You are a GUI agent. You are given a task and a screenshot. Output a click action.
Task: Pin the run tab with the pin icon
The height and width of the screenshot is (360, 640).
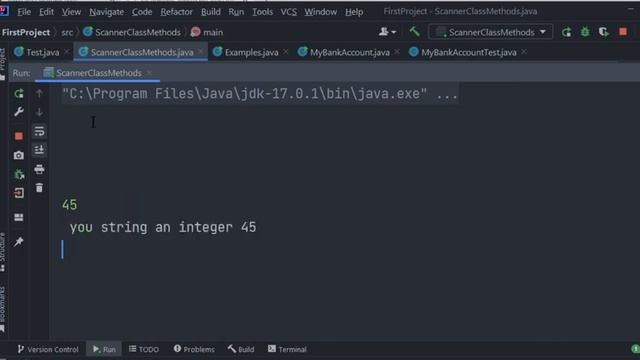pos(19,242)
